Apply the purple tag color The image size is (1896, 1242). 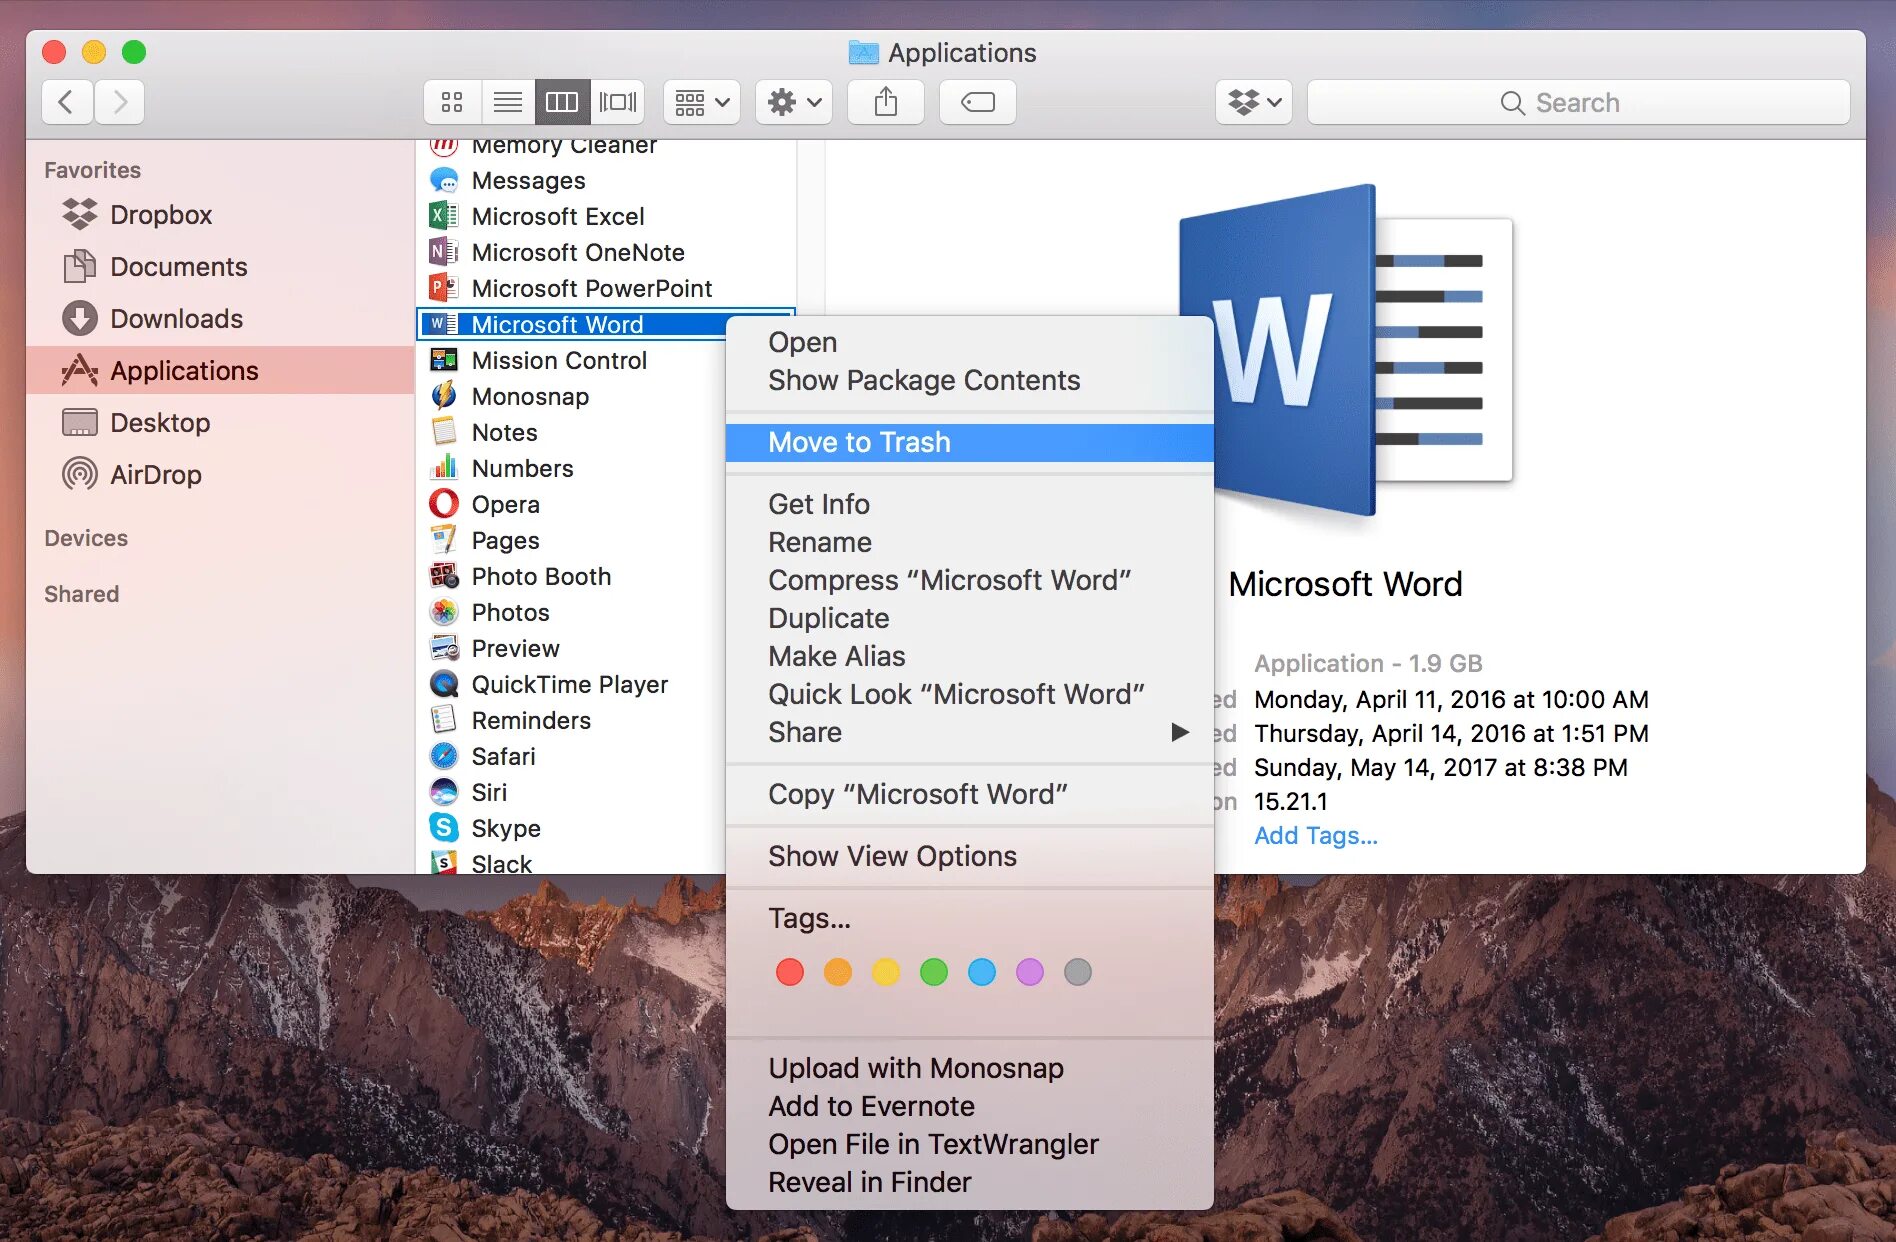(x=1030, y=972)
